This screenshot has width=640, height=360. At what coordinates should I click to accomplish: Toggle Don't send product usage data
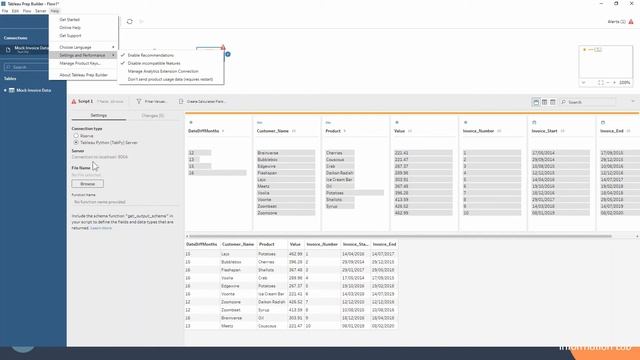coord(171,79)
